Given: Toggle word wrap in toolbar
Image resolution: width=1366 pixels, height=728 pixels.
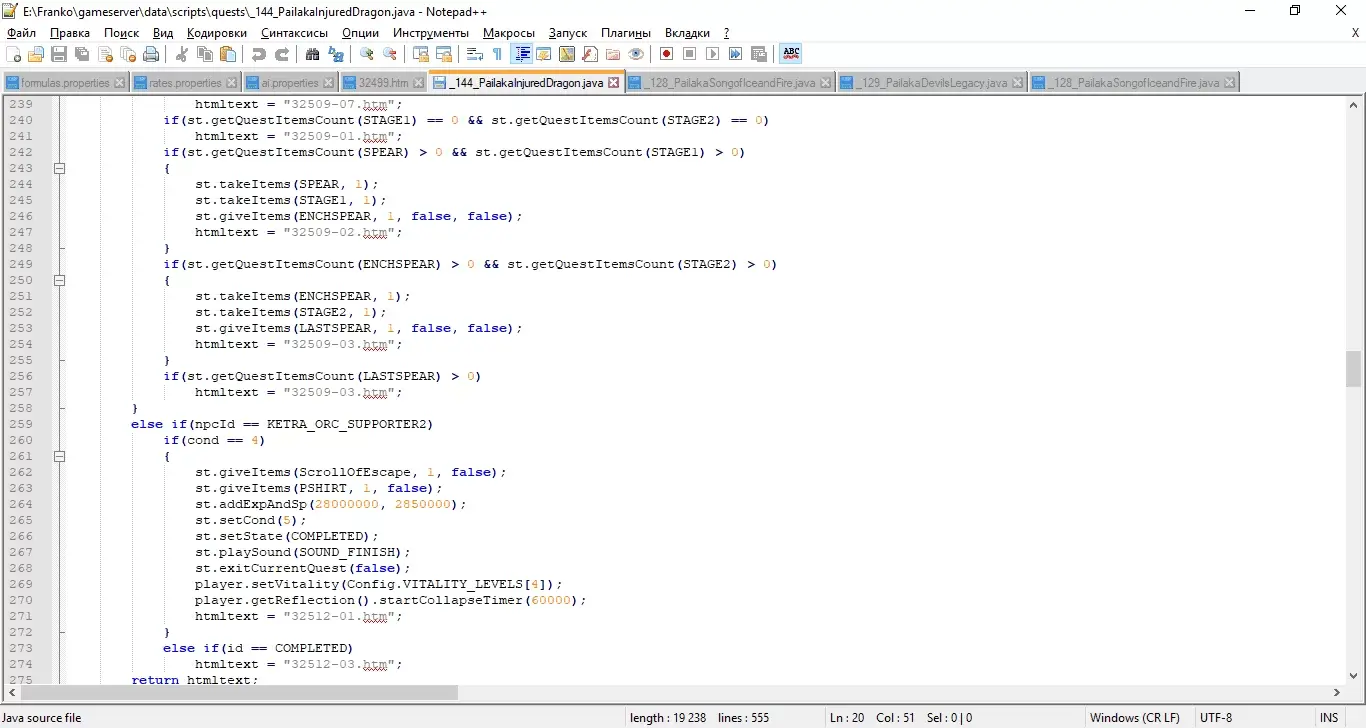Looking at the screenshot, I should (x=475, y=54).
